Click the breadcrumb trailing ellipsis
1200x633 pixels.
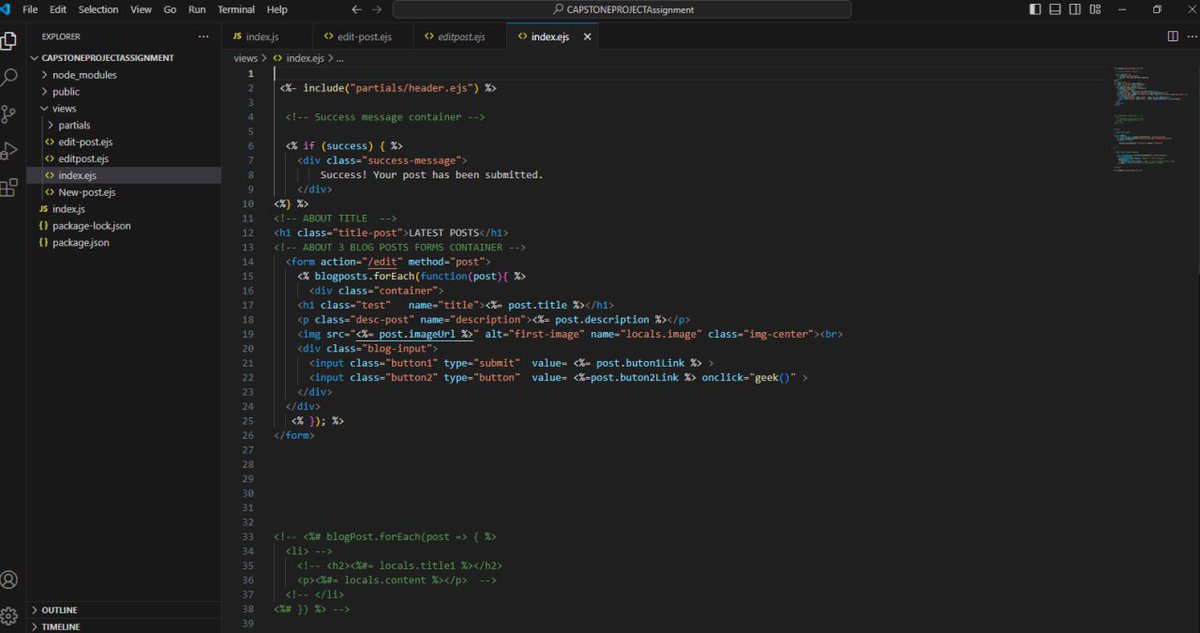tap(341, 58)
